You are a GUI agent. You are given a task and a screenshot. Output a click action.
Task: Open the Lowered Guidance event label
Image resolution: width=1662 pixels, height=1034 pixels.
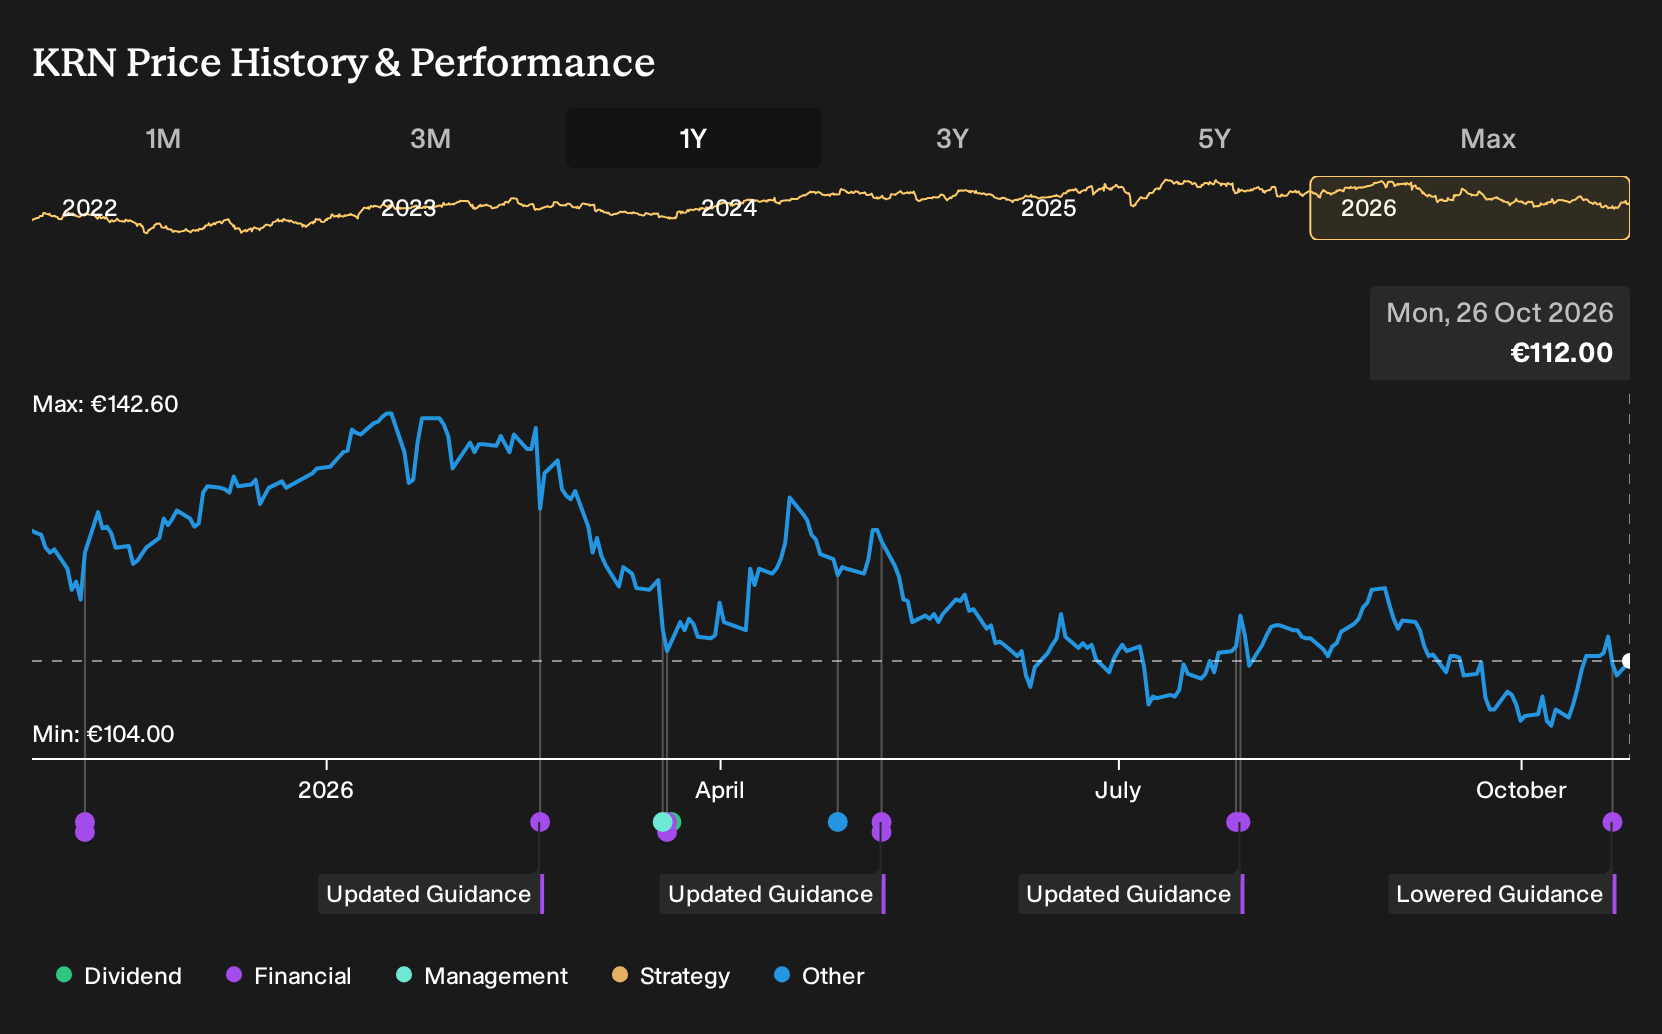click(x=1502, y=894)
